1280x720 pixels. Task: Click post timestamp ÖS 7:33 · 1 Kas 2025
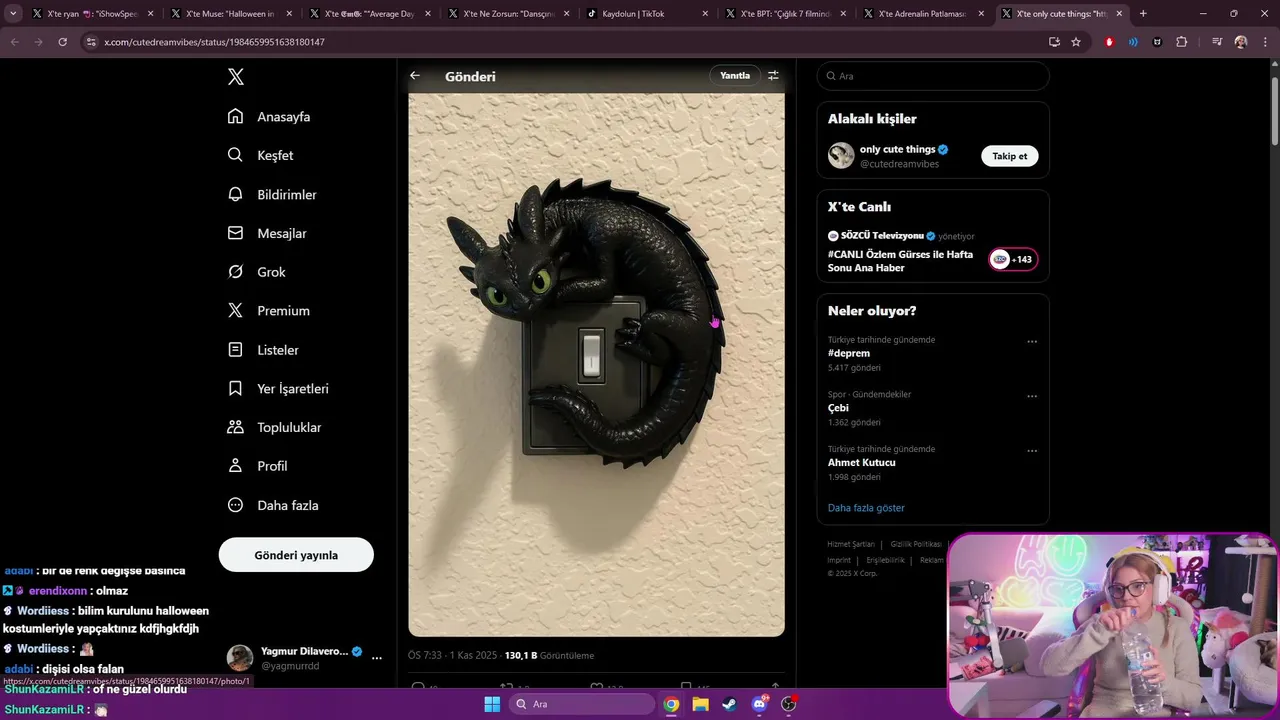coord(453,656)
